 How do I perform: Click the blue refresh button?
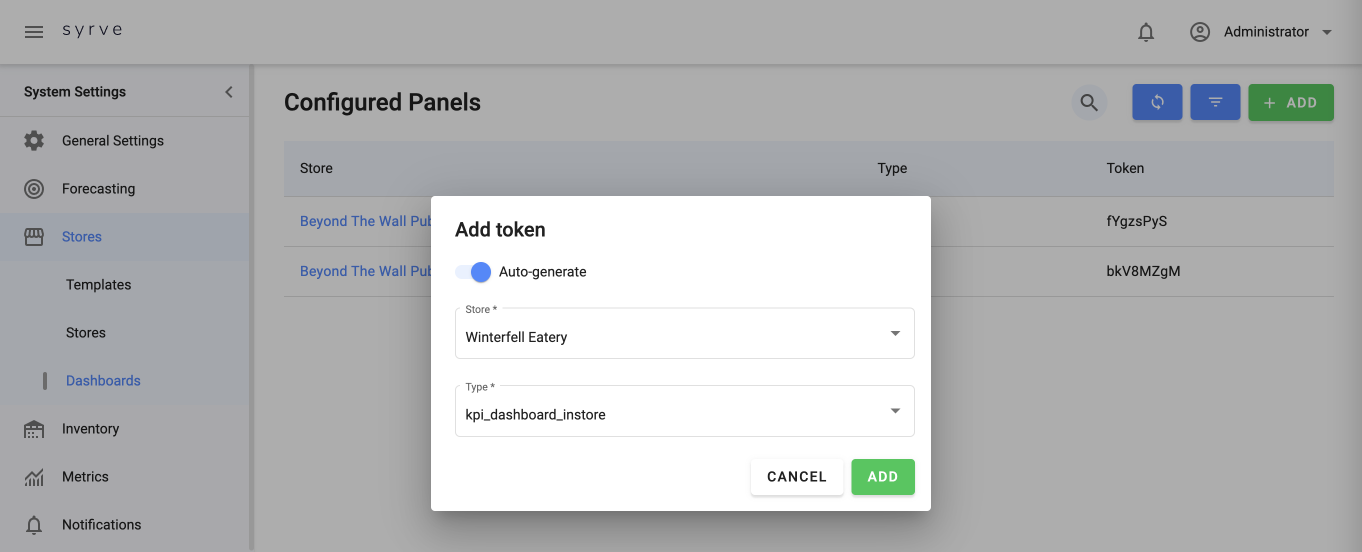[1157, 102]
